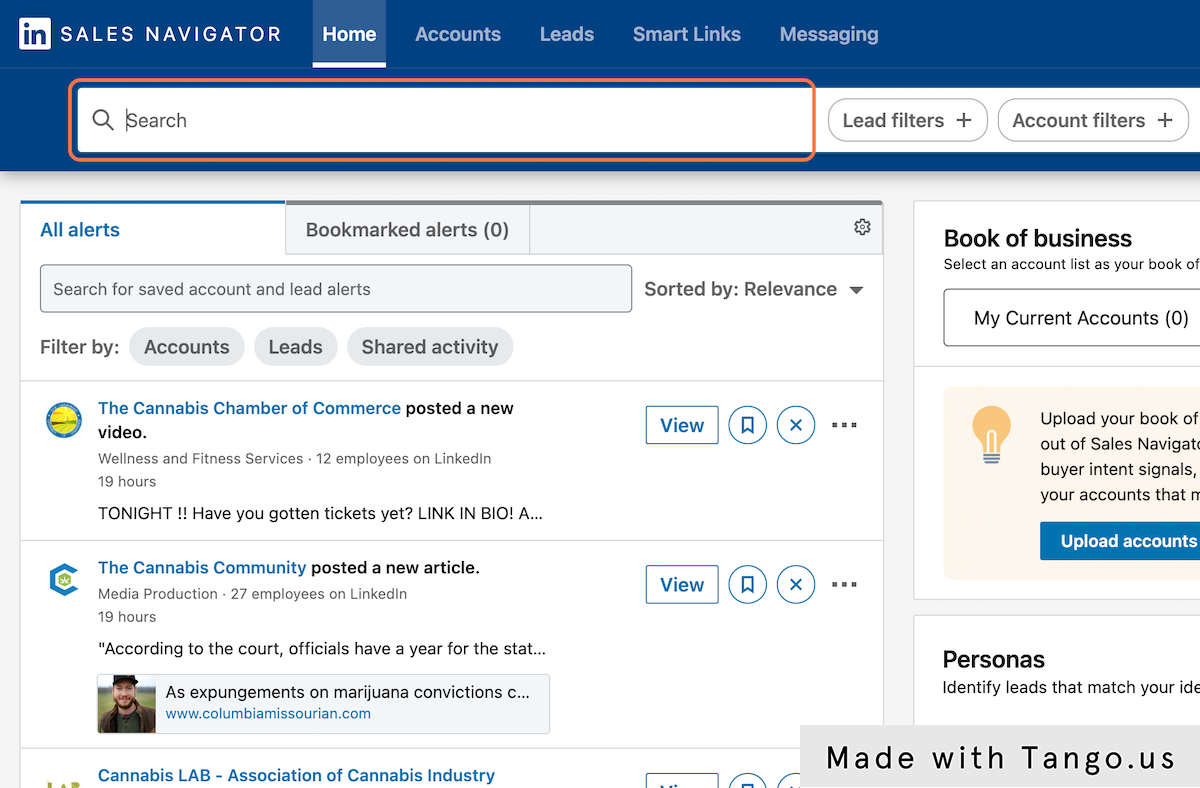Dismiss The Cannabis Chamber of Commerce alert
Viewport: 1200px width, 788px height.
point(796,425)
